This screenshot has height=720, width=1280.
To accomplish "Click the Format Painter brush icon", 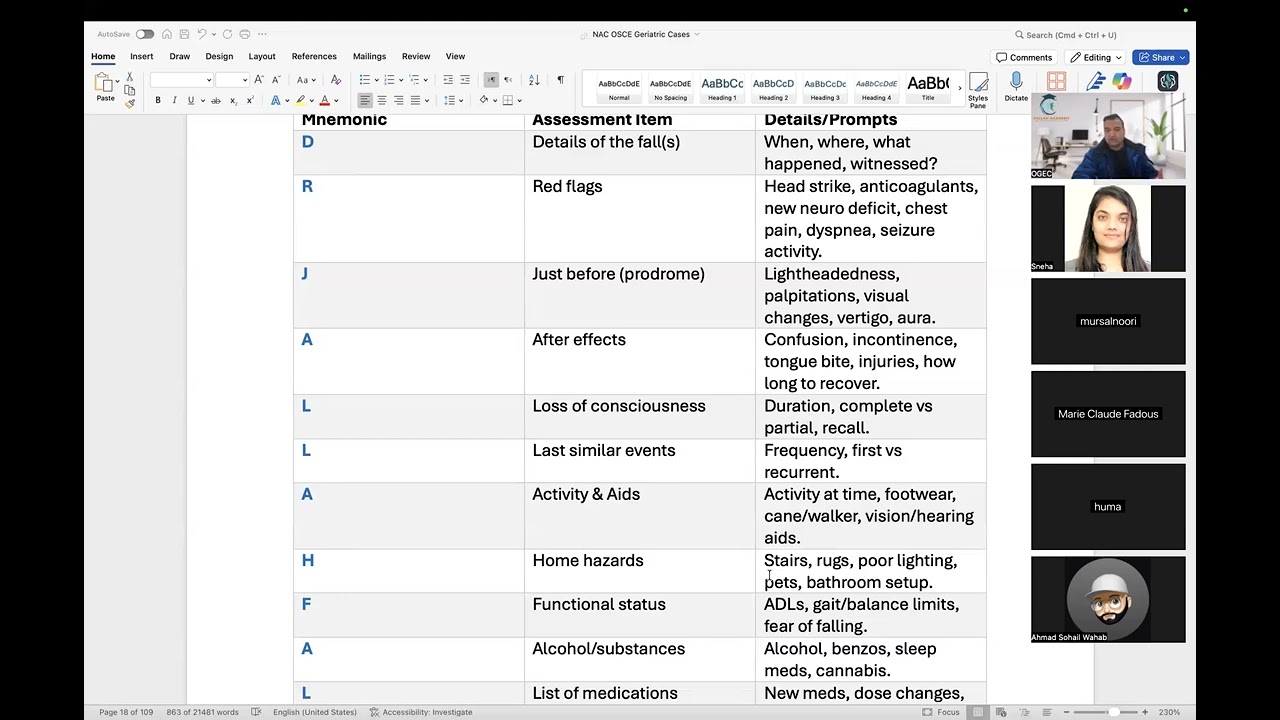I will [x=129, y=103].
